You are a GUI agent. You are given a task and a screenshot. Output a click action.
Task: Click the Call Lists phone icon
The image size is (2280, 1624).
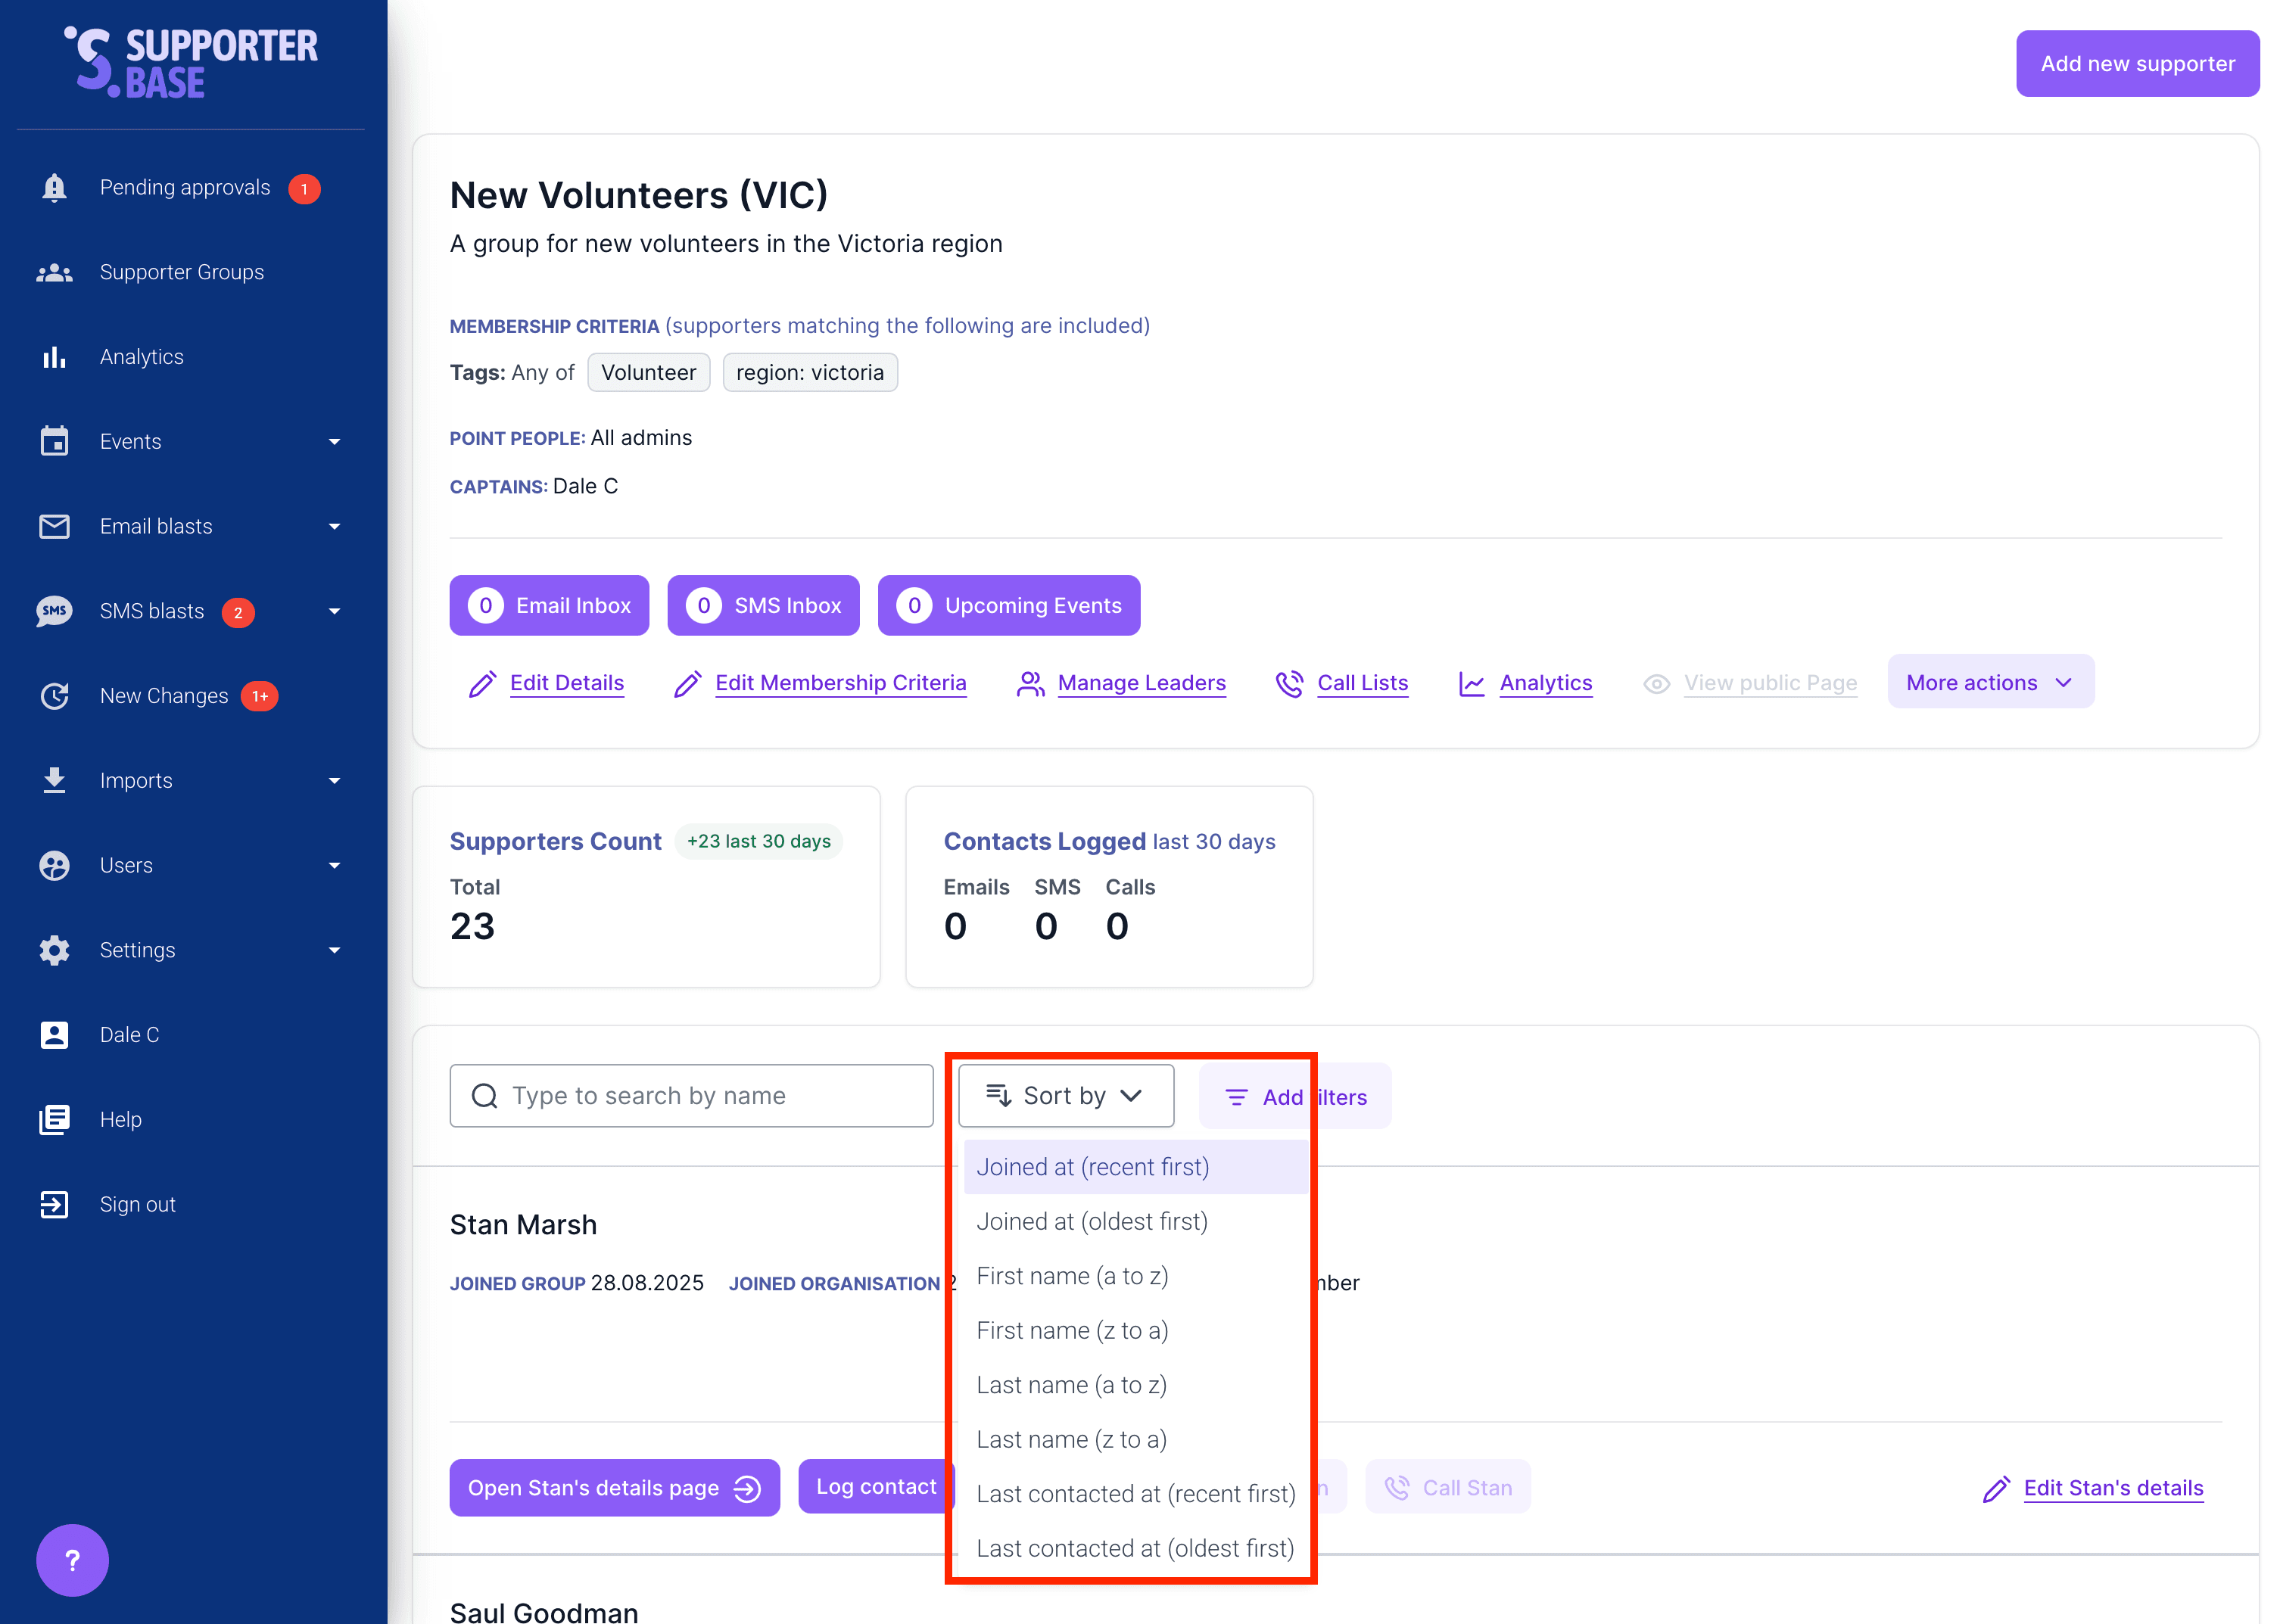(x=1290, y=683)
